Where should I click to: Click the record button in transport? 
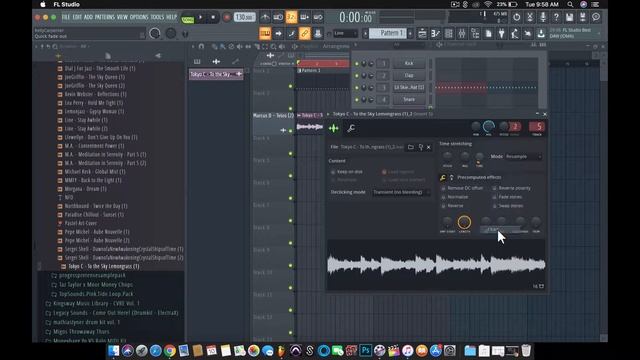point(227,18)
